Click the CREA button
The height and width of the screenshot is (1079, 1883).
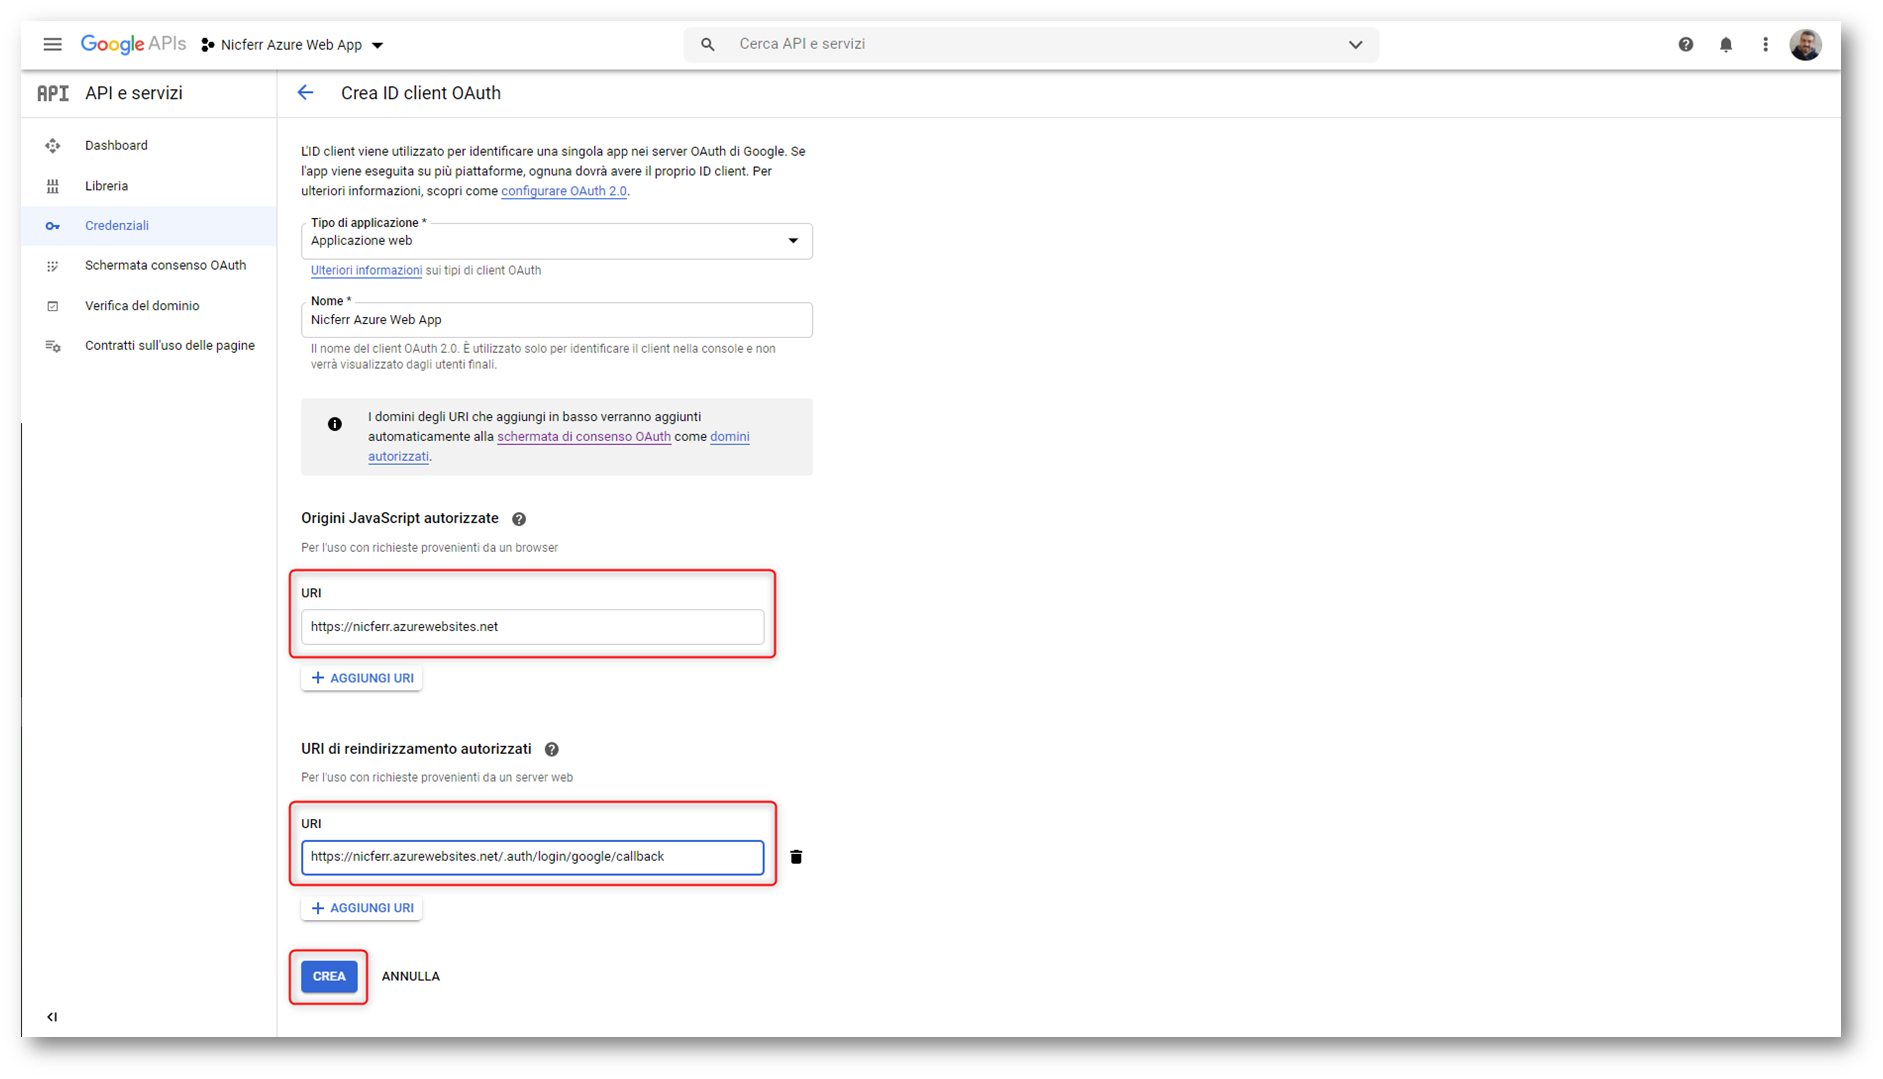[x=329, y=976]
